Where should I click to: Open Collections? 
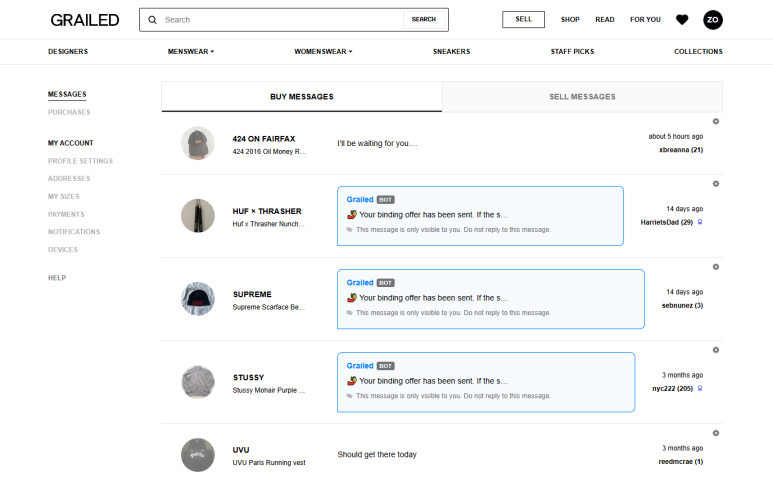(698, 51)
